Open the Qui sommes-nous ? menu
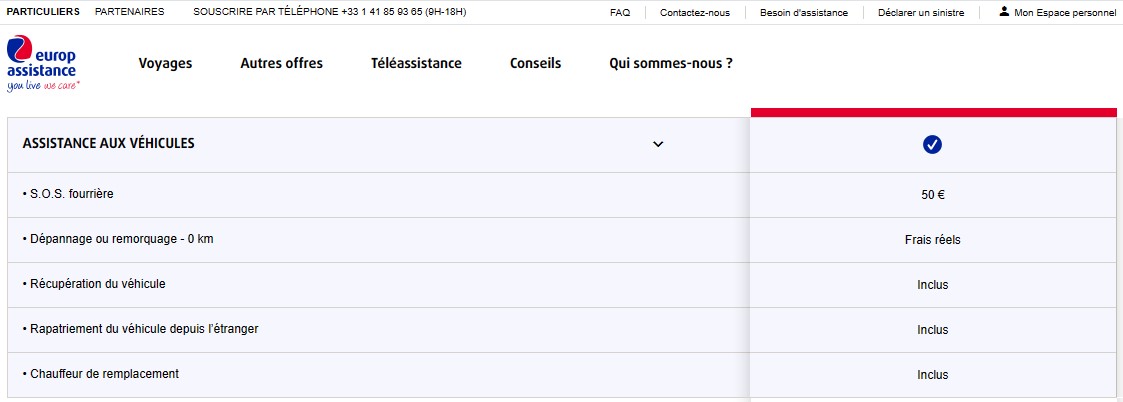 (x=671, y=63)
